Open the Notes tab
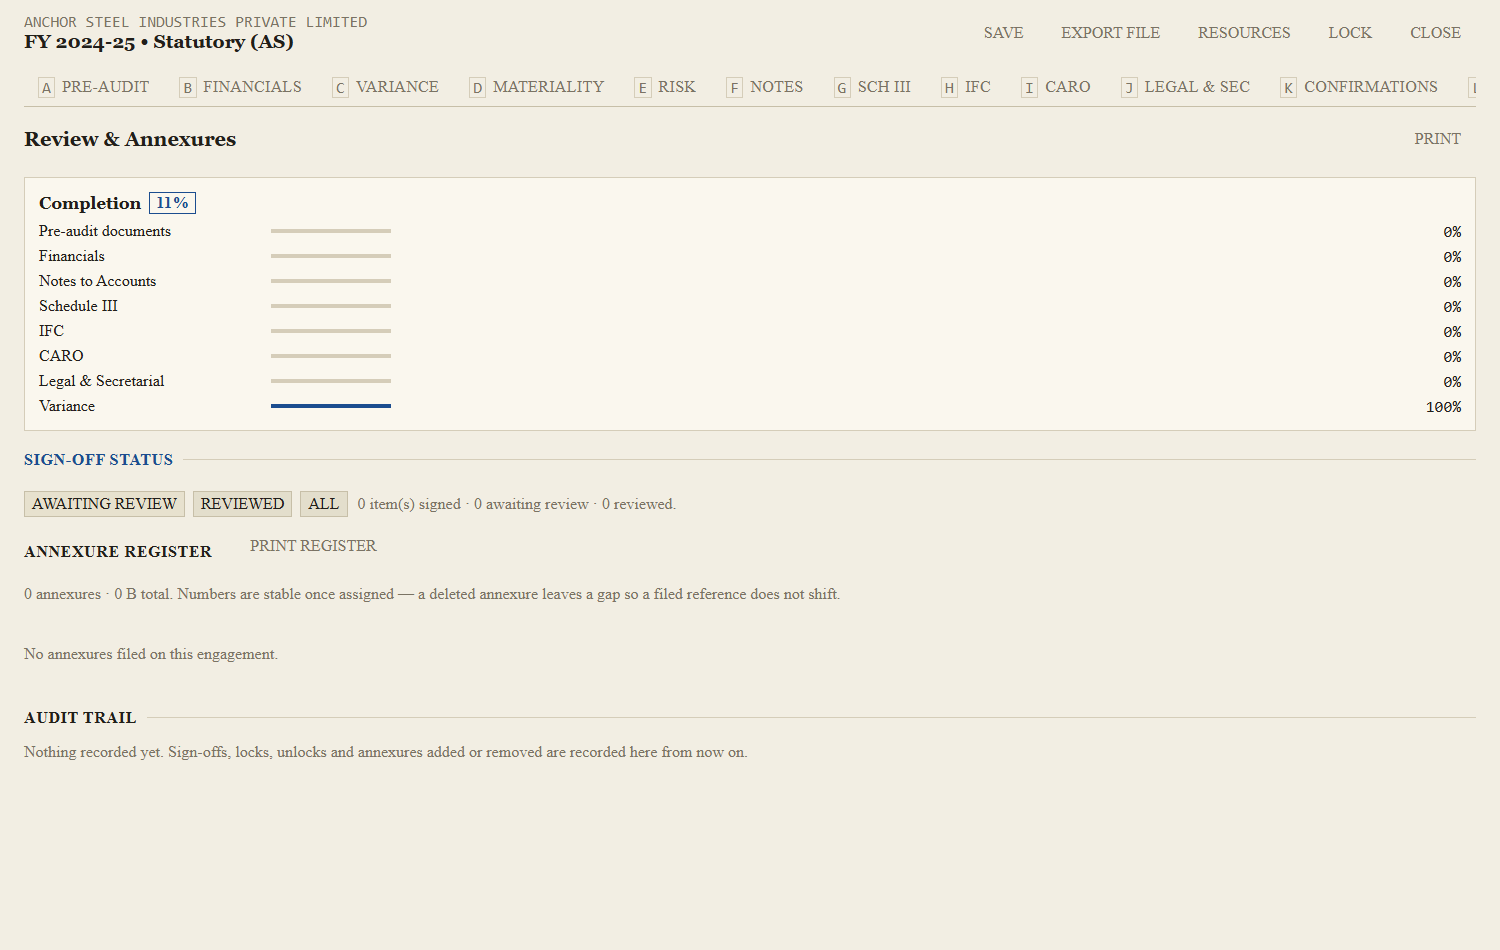The image size is (1500, 950). coord(765,87)
